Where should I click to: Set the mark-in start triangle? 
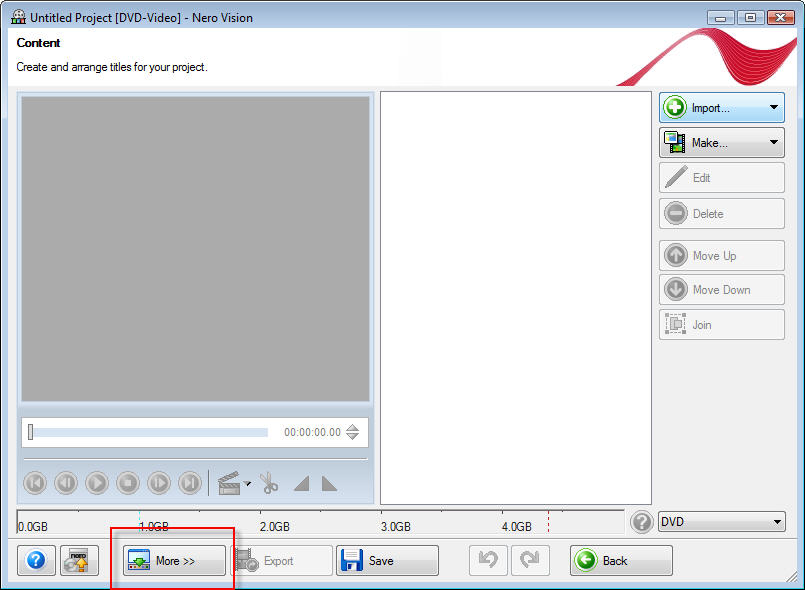click(301, 484)
